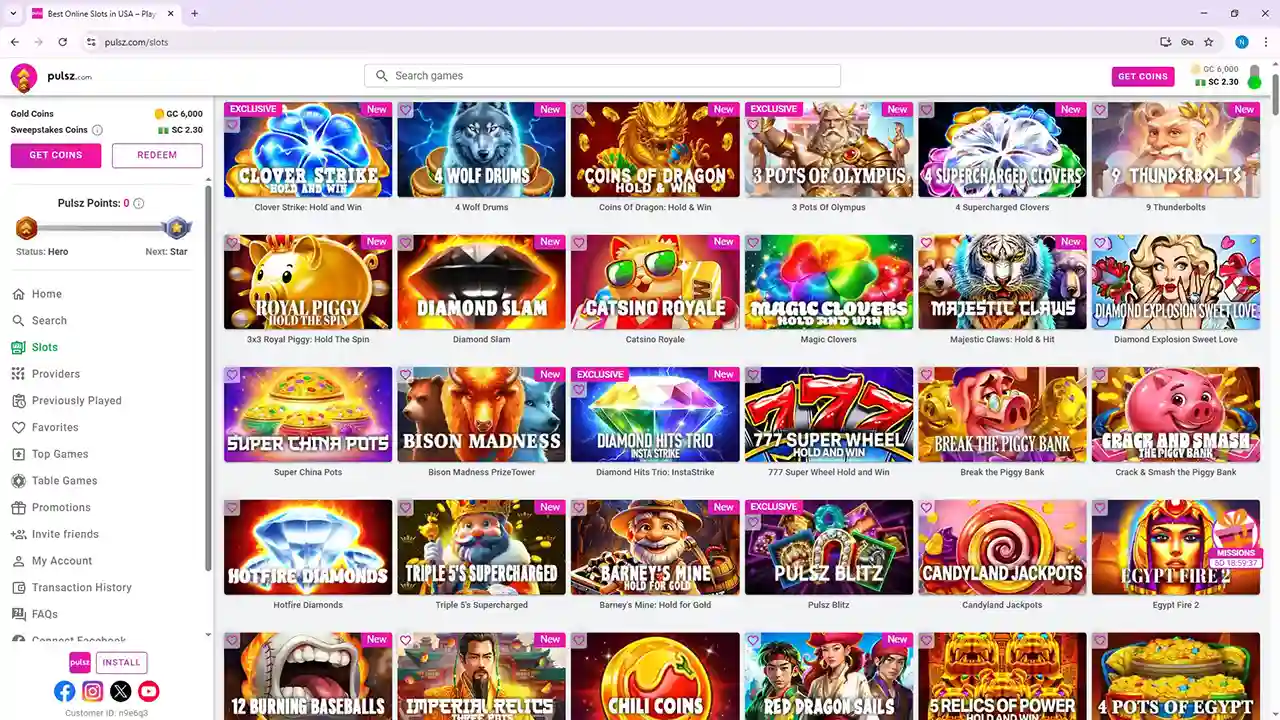Toggle favorite heart on Diamond Slam

tap(405, 243)
